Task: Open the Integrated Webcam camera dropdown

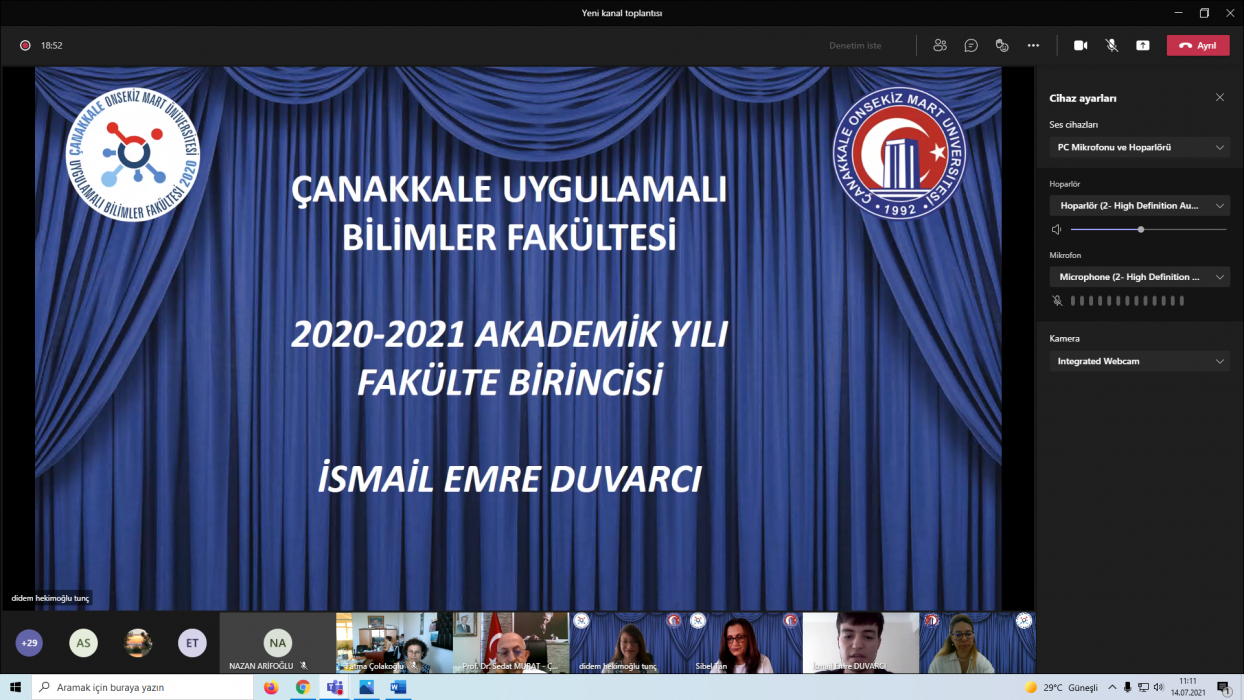Action: (1139, 361)
